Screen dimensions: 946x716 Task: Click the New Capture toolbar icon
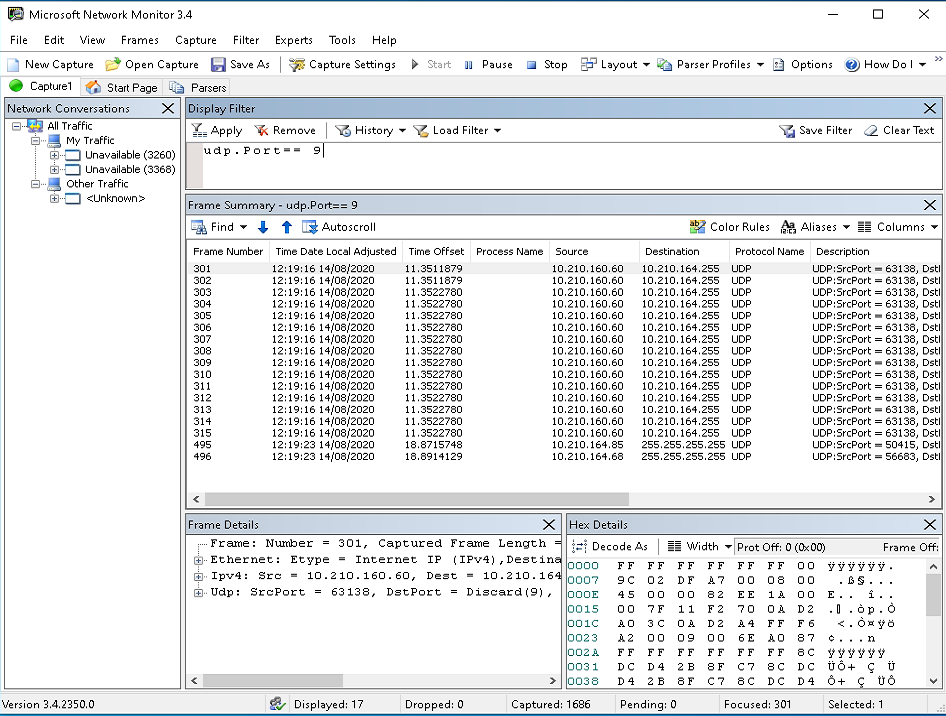click(16, 64)
